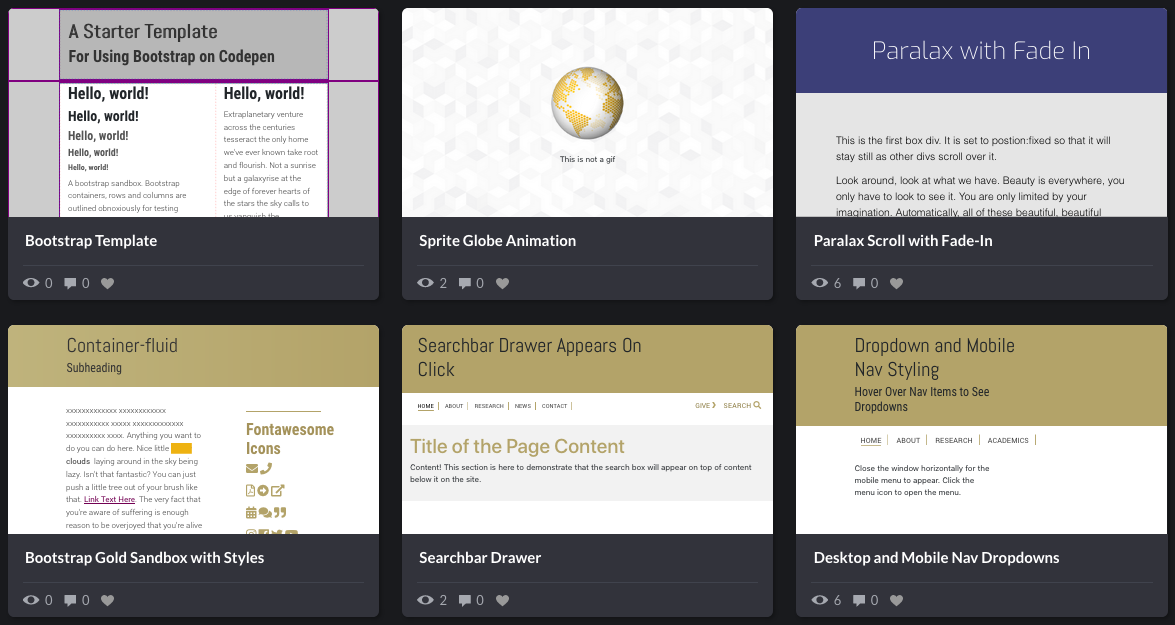Click the heart on Paralax Scroll with Fade-In

pos(896,283)
